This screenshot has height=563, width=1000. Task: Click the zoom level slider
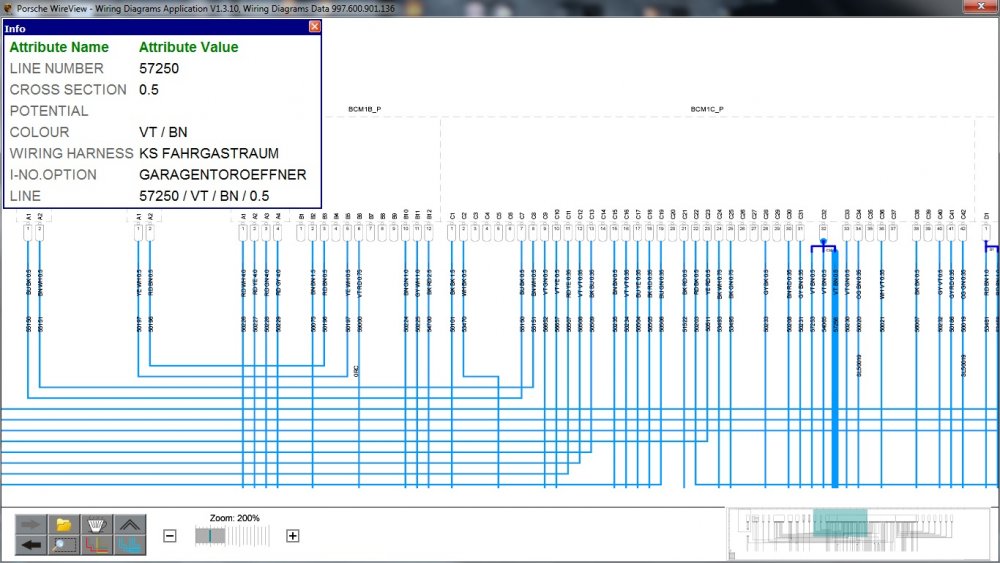point(230,536)
